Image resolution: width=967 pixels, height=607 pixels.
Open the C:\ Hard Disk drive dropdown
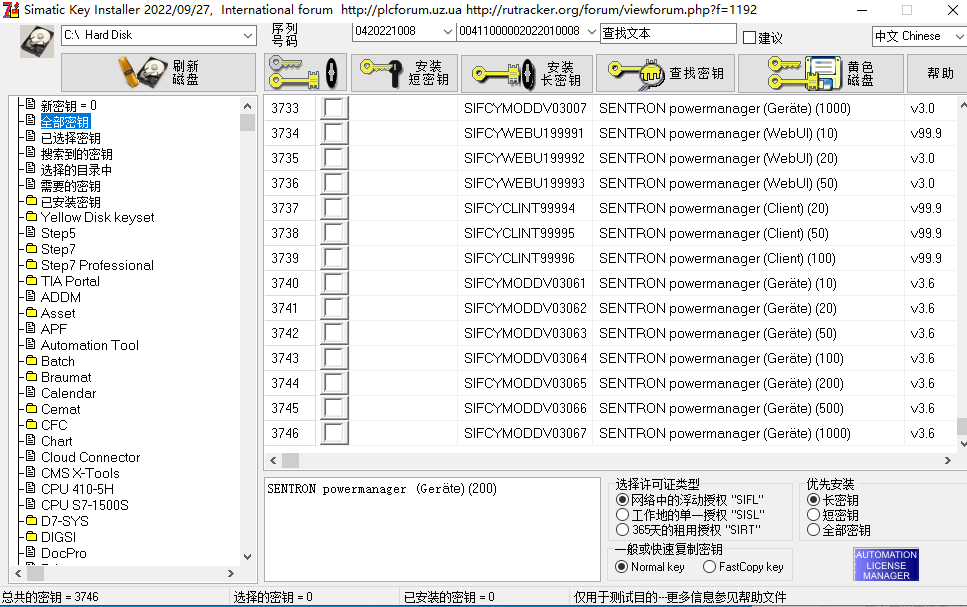pyautogui.click(x=158, y=35)
